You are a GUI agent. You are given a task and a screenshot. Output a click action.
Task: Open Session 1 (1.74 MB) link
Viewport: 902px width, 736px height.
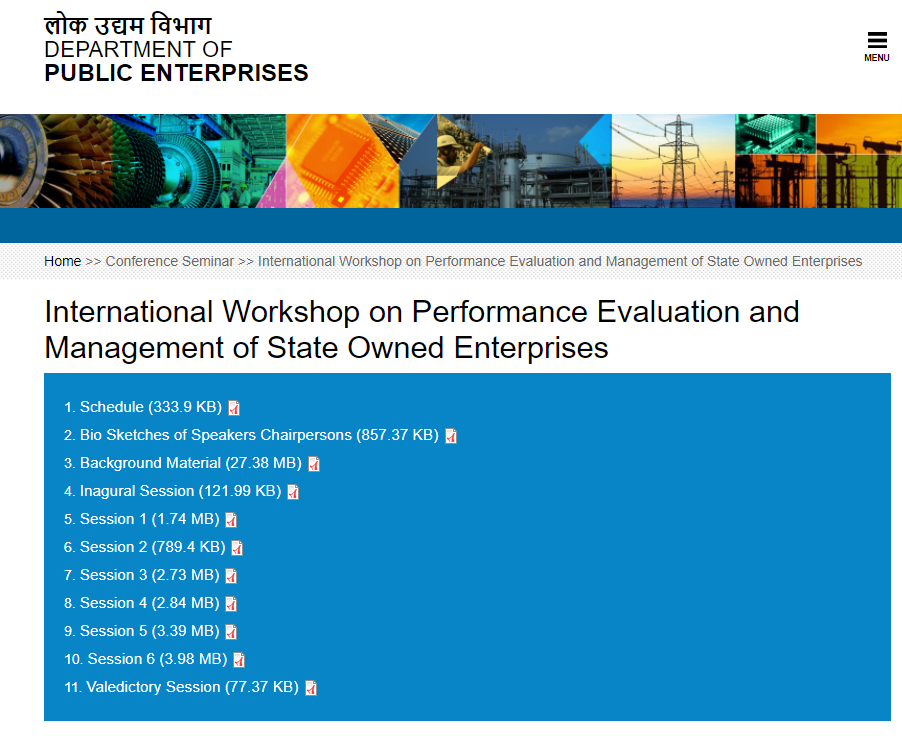[150, 519]
